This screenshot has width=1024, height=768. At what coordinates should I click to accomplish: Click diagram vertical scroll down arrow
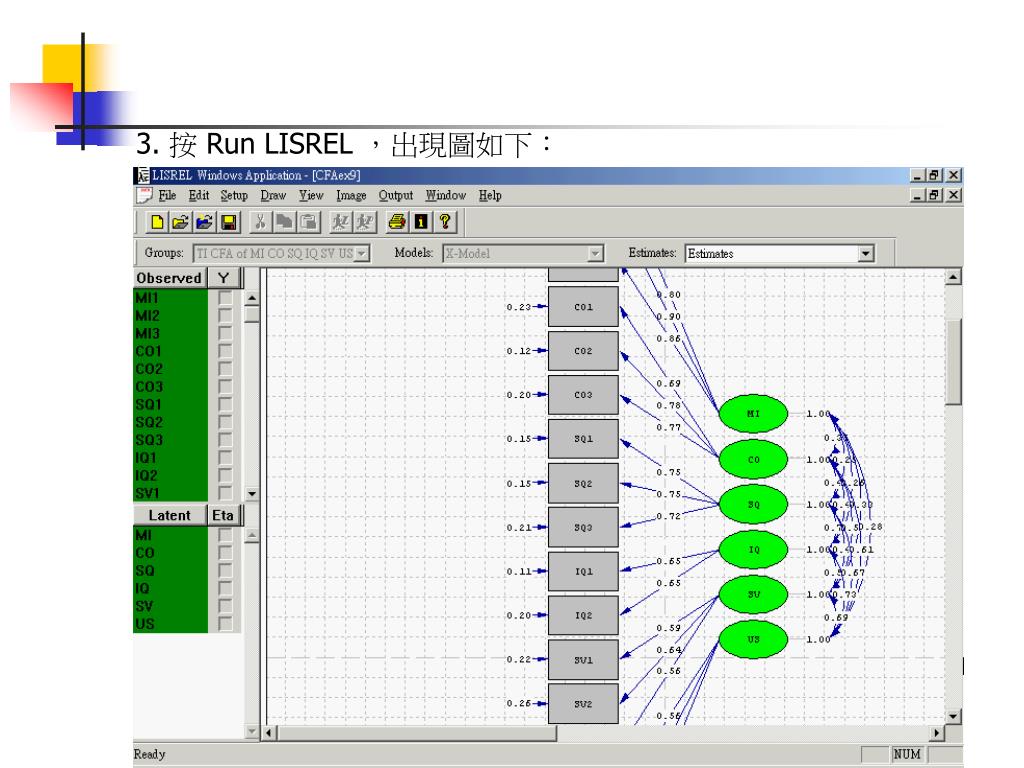953,716
